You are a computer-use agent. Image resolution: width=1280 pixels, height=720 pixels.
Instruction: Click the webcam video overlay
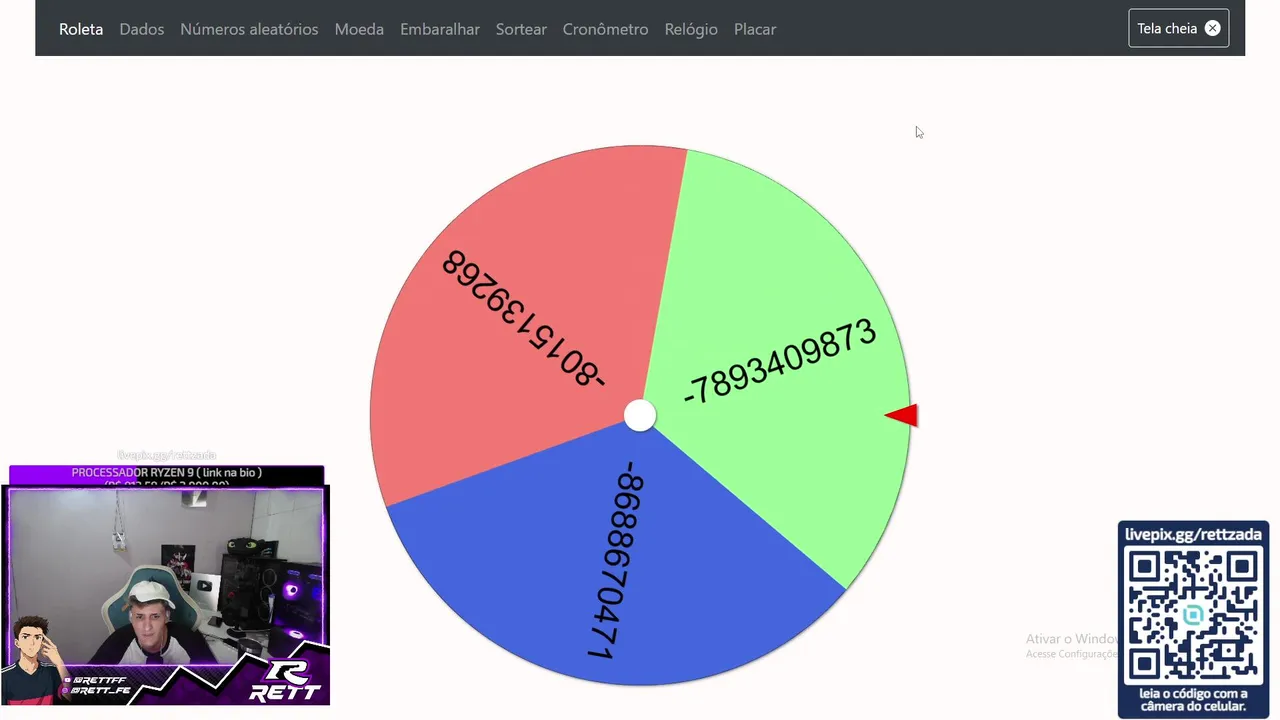tap(166, 577)
